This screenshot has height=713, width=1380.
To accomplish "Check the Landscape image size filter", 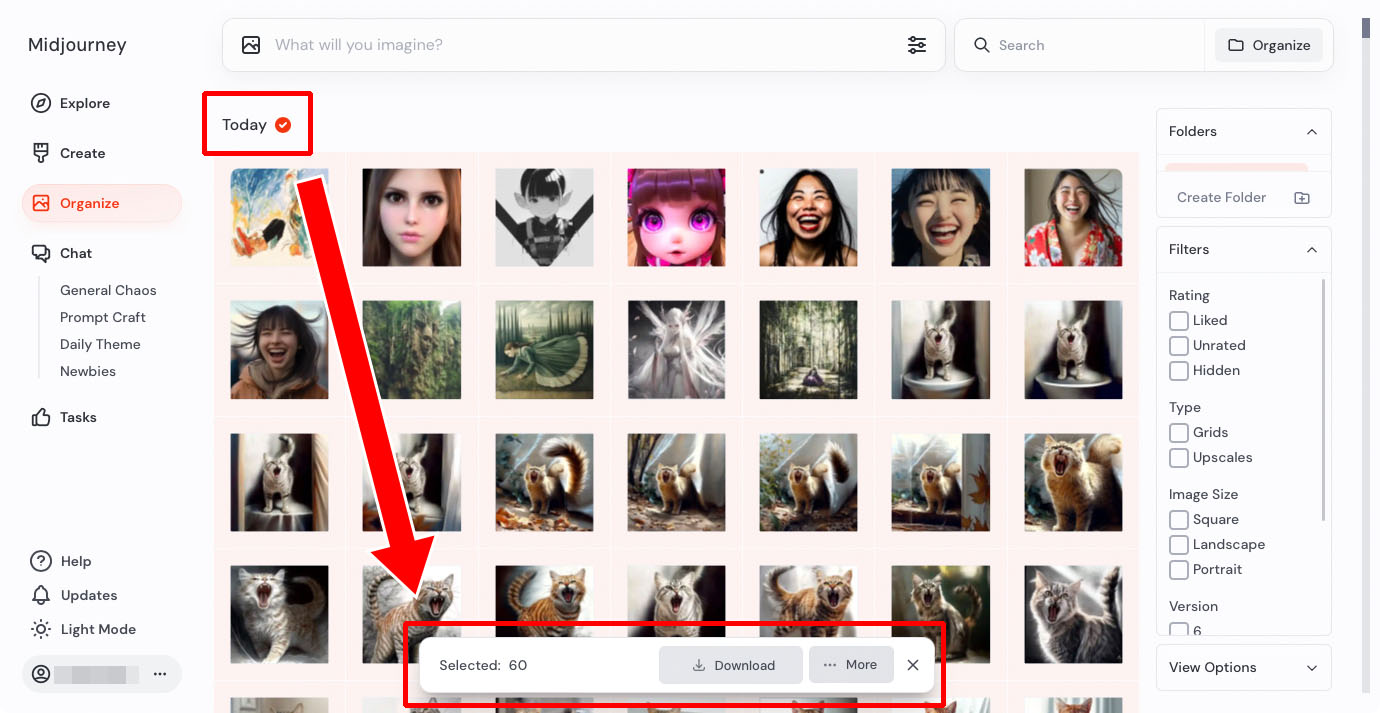I will (x=1179, y=545).
